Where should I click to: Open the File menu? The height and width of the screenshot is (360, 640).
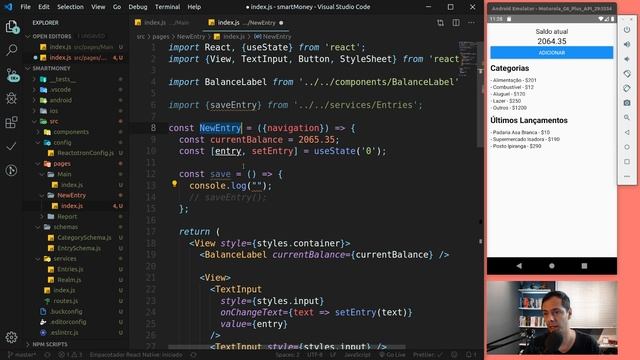pos(25,7)
